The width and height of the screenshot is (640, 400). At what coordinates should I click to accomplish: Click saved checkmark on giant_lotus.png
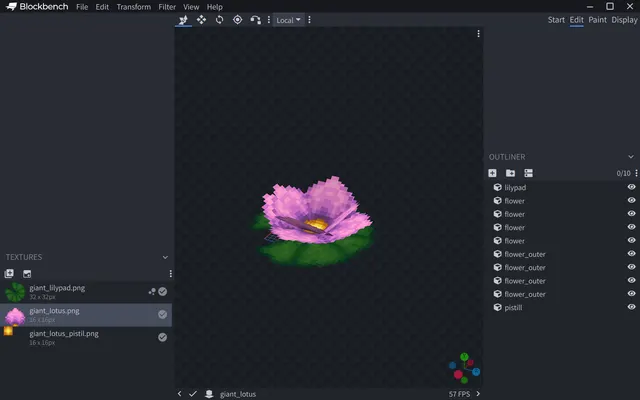click(x=162, y=314)
